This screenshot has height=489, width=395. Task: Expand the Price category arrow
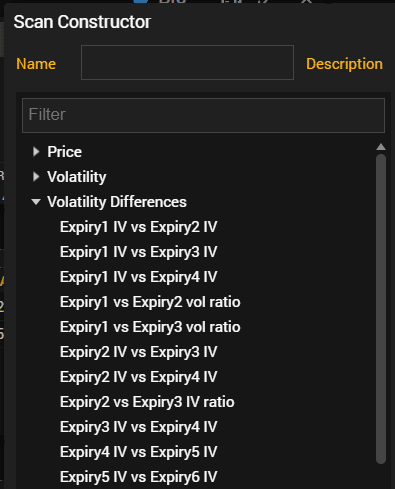(x=36, y=152)
